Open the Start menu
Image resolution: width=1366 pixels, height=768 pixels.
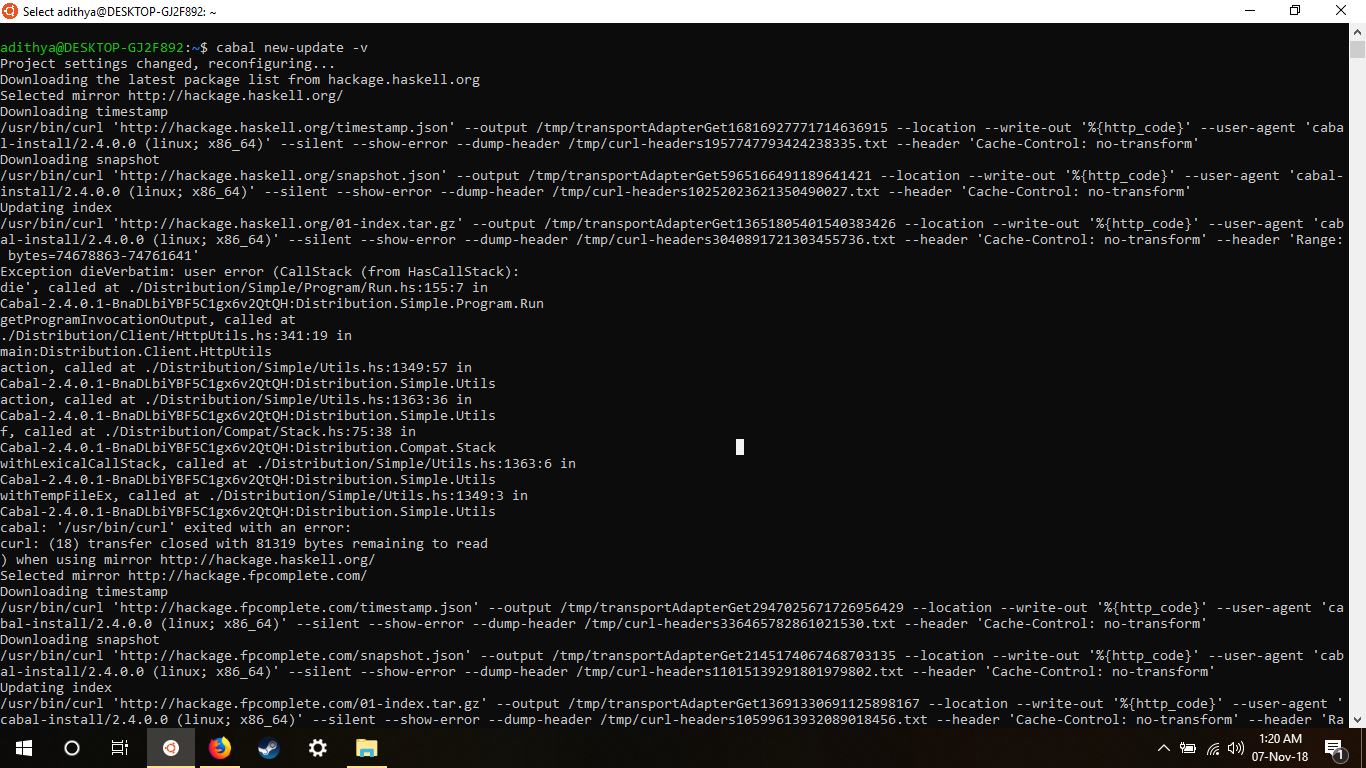point(22,747)
